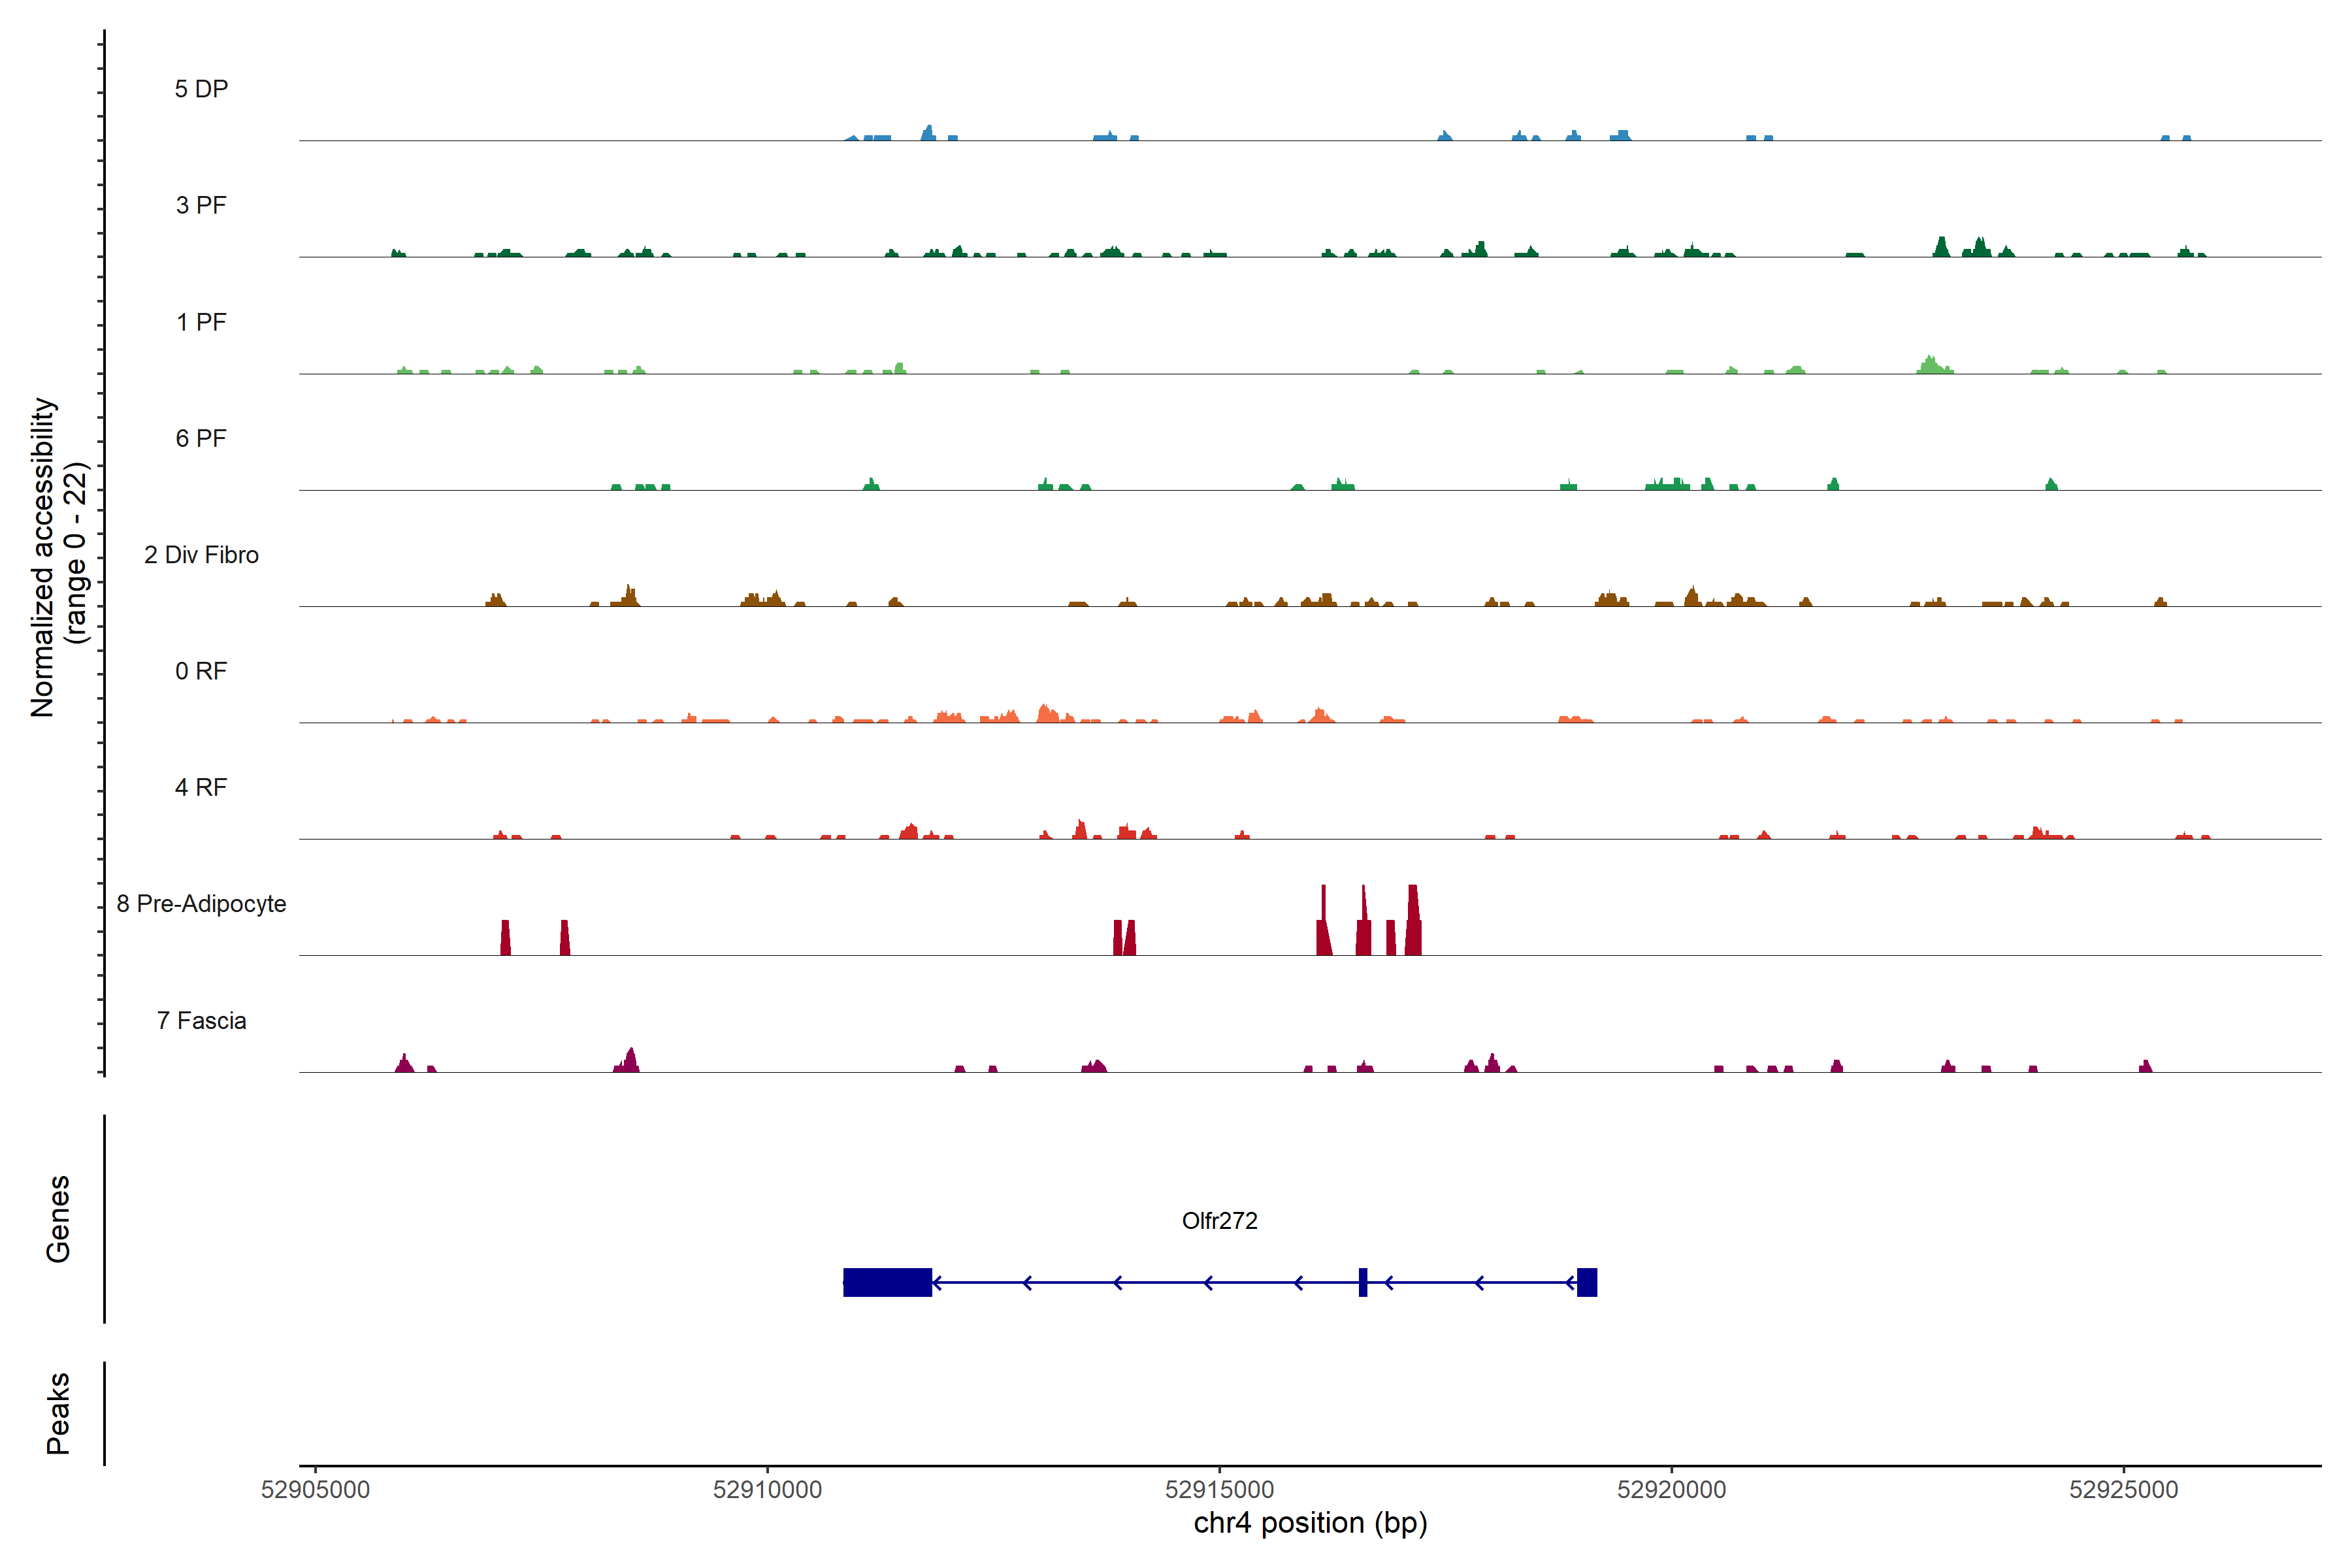
Task: Click the large leftmost Olfr272 exon block
Action: click(887, 1282)
